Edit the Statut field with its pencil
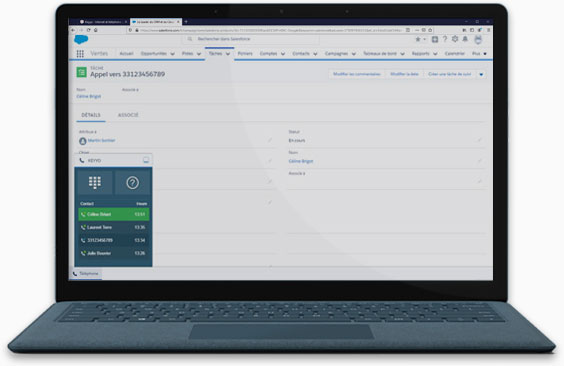The width and height of the screenshot is (564, 366). 479,140
